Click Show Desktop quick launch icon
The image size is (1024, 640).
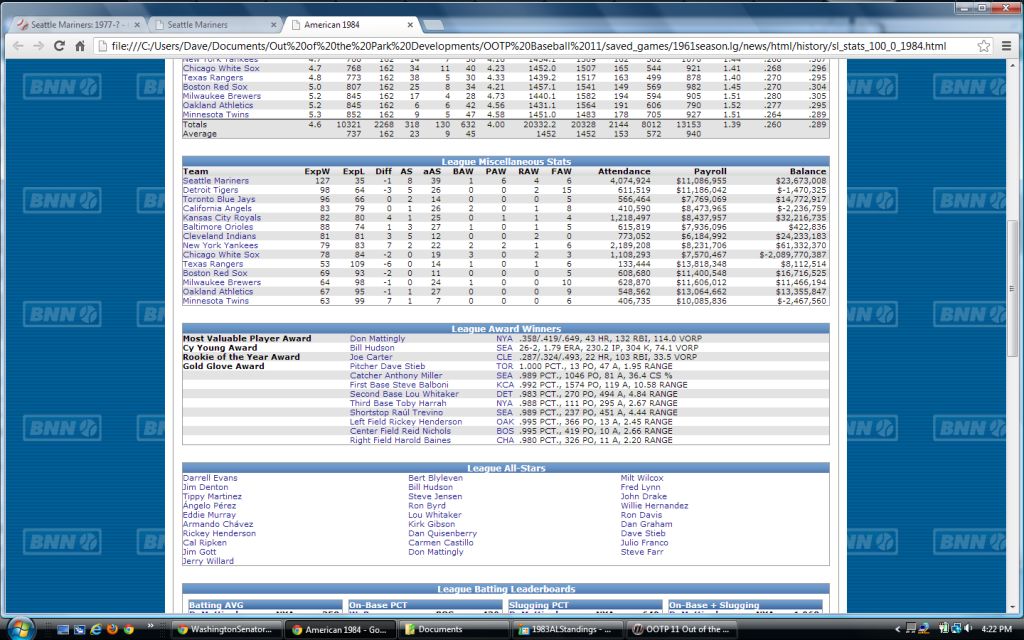63,630
